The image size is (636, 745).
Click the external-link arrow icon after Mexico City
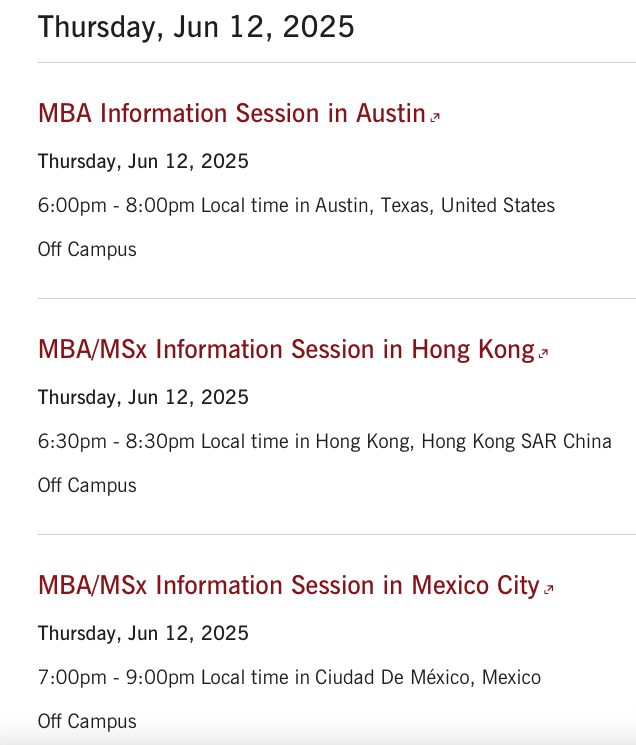coord(549,589)
